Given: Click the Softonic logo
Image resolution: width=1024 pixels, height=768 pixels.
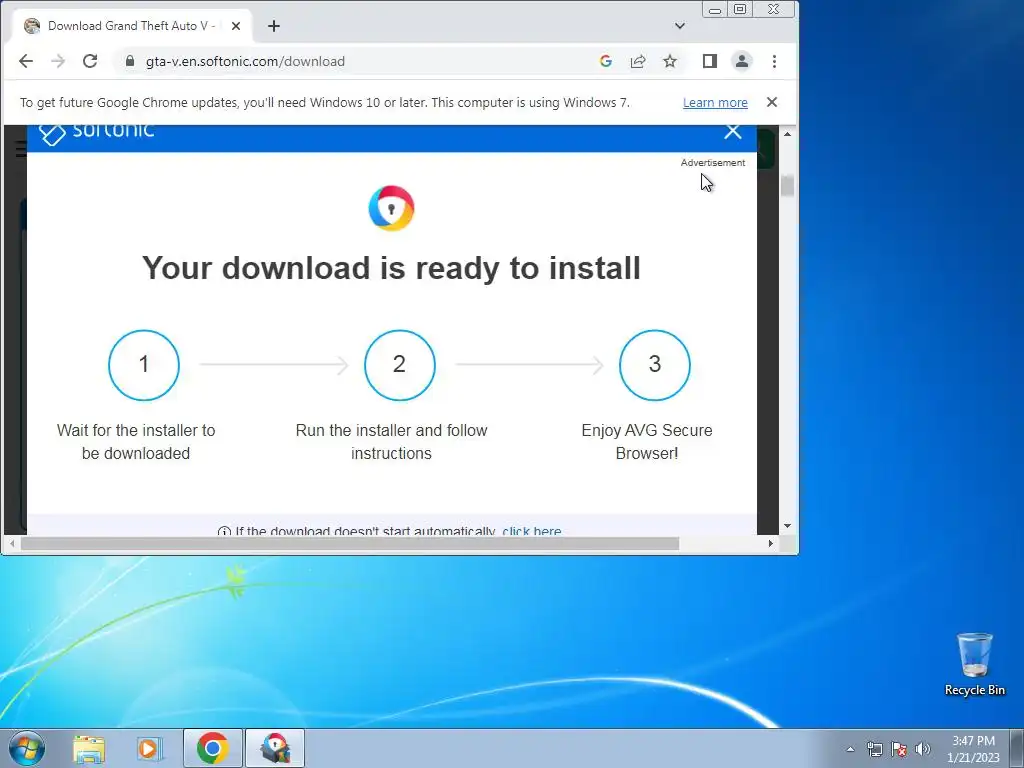Looking at the screenshot, I should 97,133.
